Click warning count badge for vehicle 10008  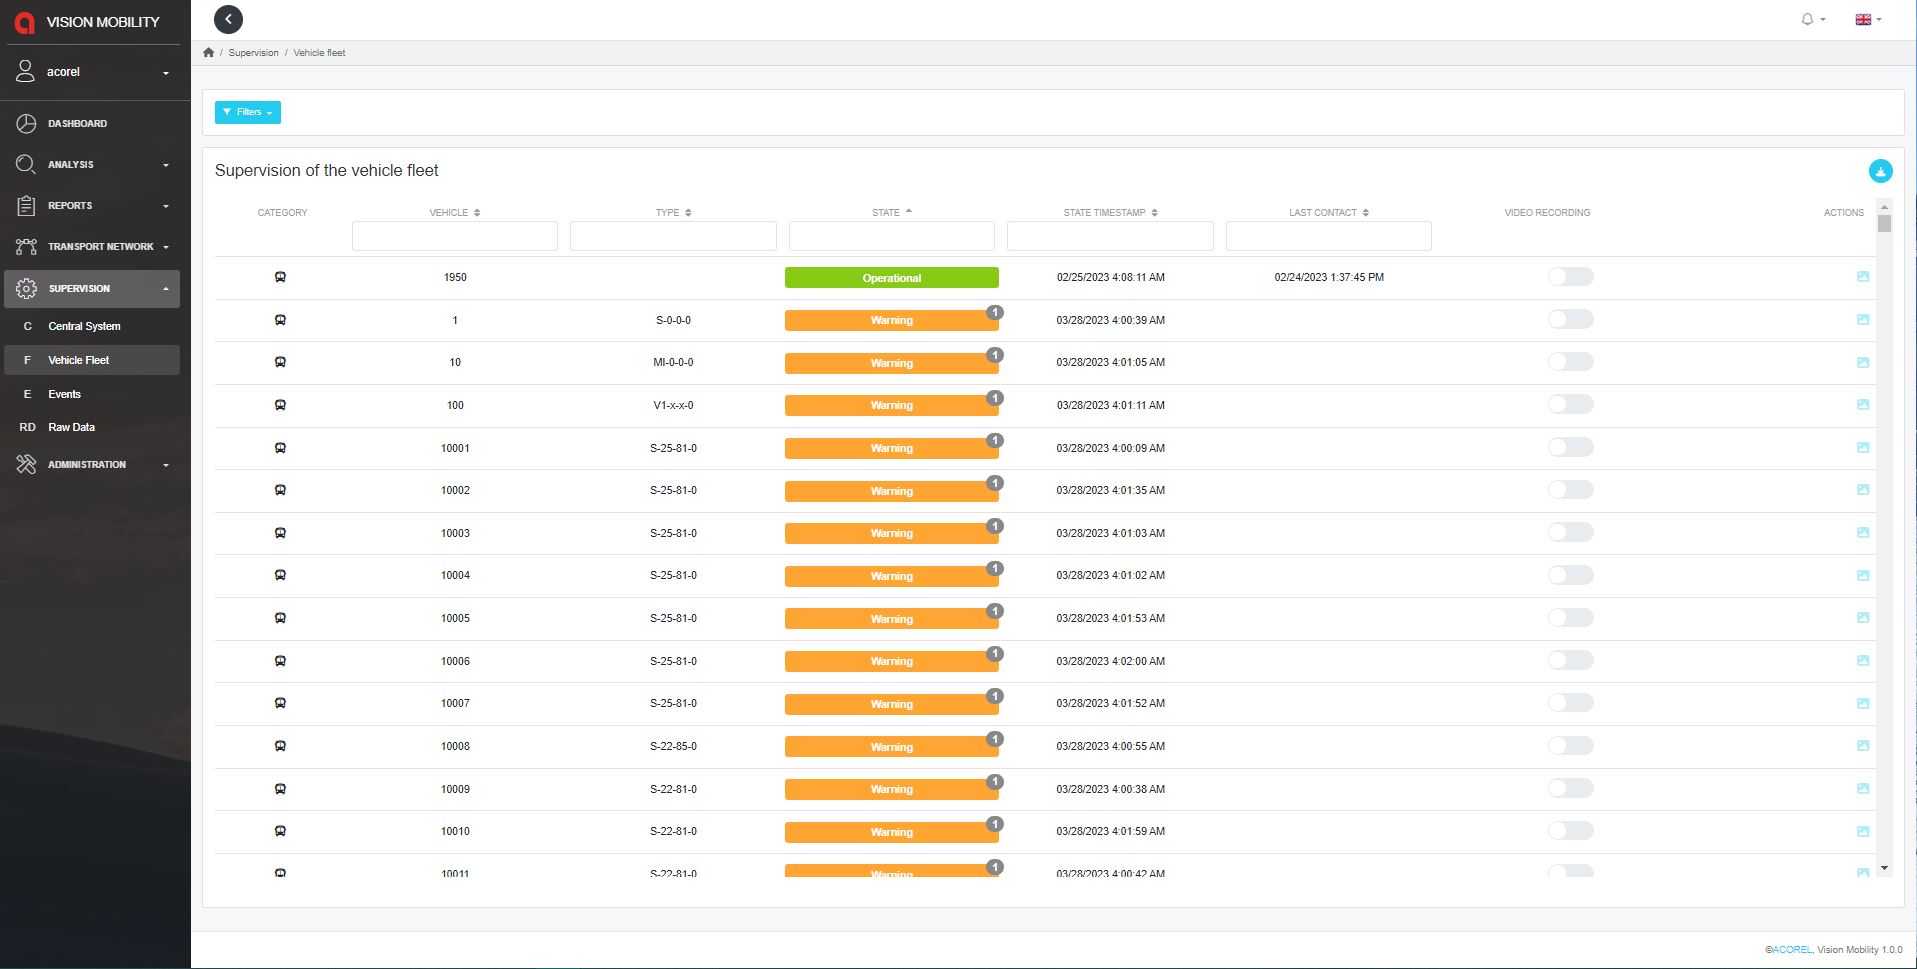tap(994, 739)
